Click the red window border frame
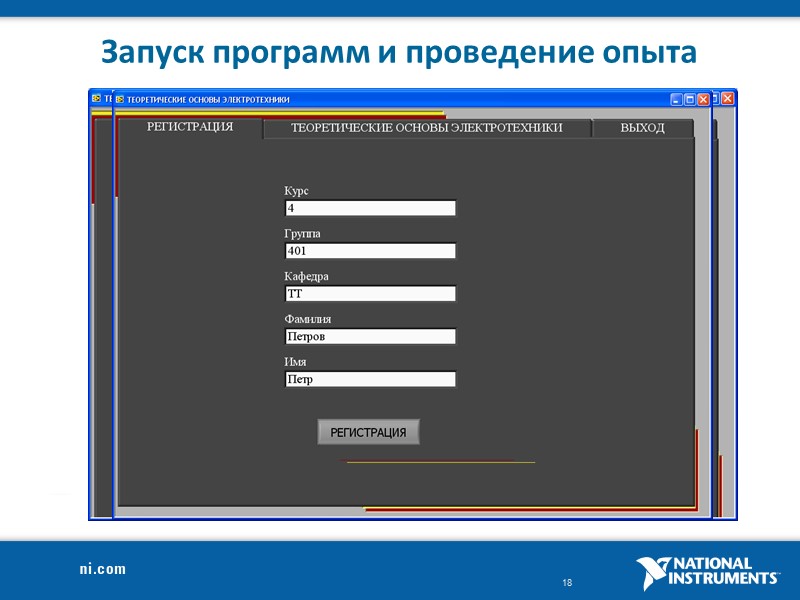Screen dimensions: 800x600 tap(698, 470)
